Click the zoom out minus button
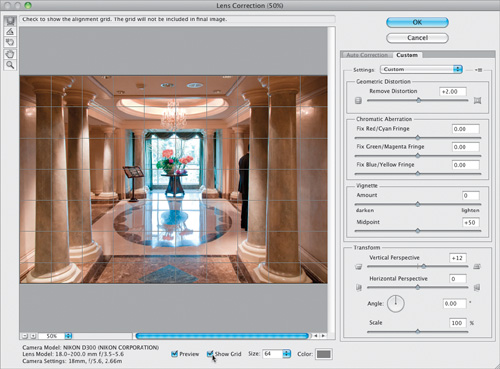 pos(25,336)
